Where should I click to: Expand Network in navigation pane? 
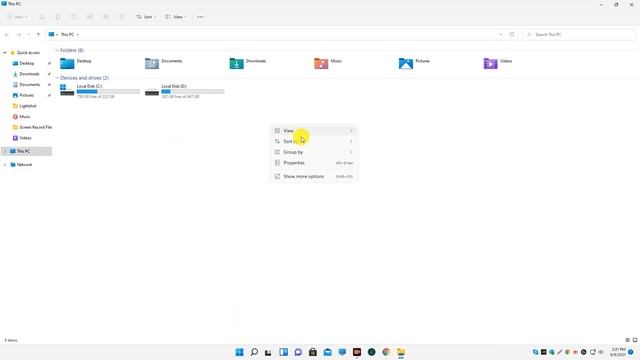[5, 164]
